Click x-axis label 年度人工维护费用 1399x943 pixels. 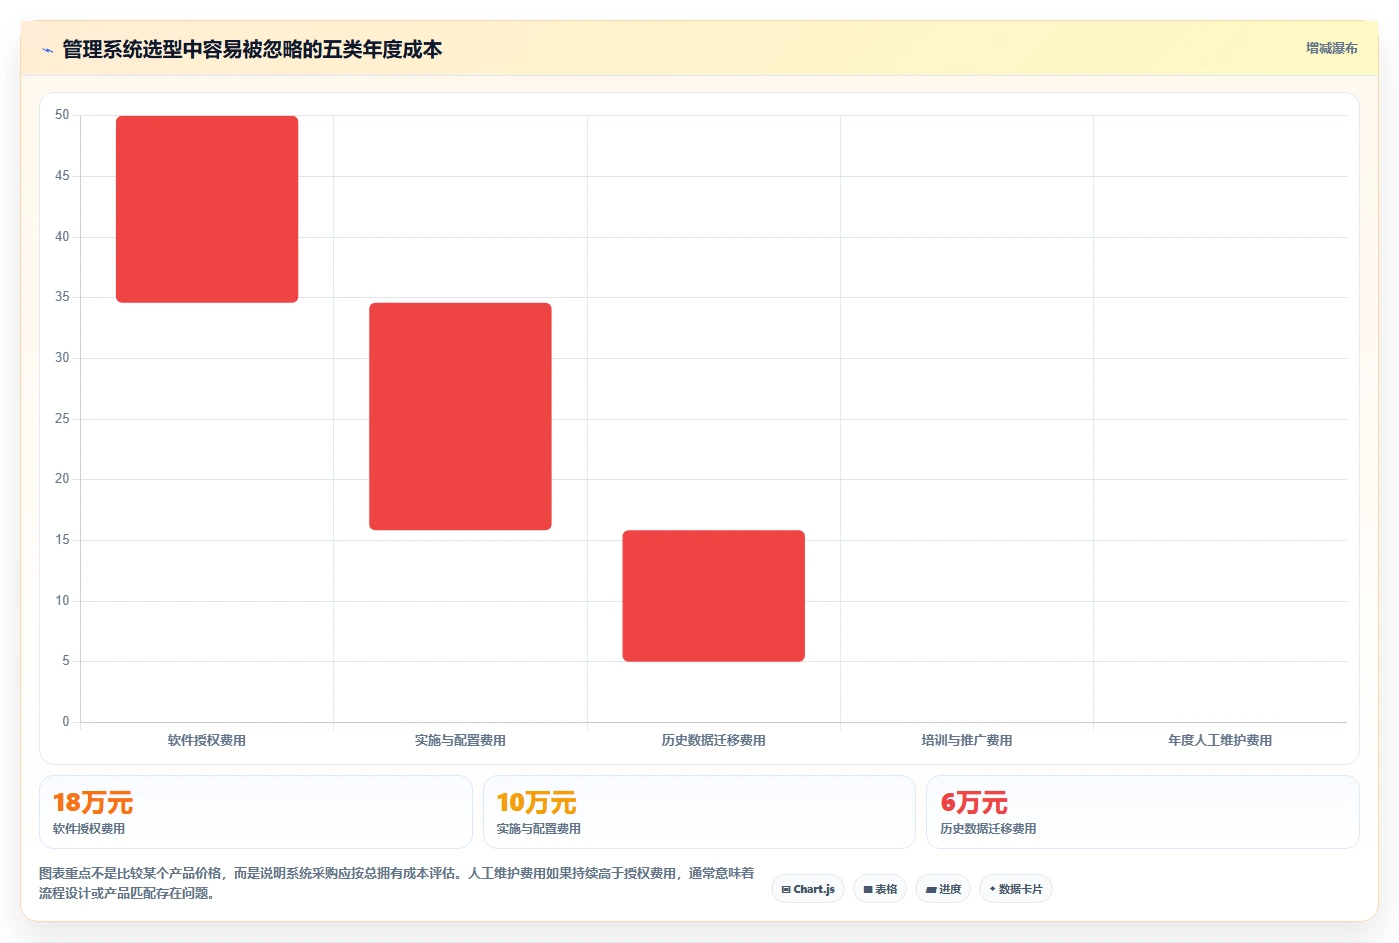tap(1220, 740)
